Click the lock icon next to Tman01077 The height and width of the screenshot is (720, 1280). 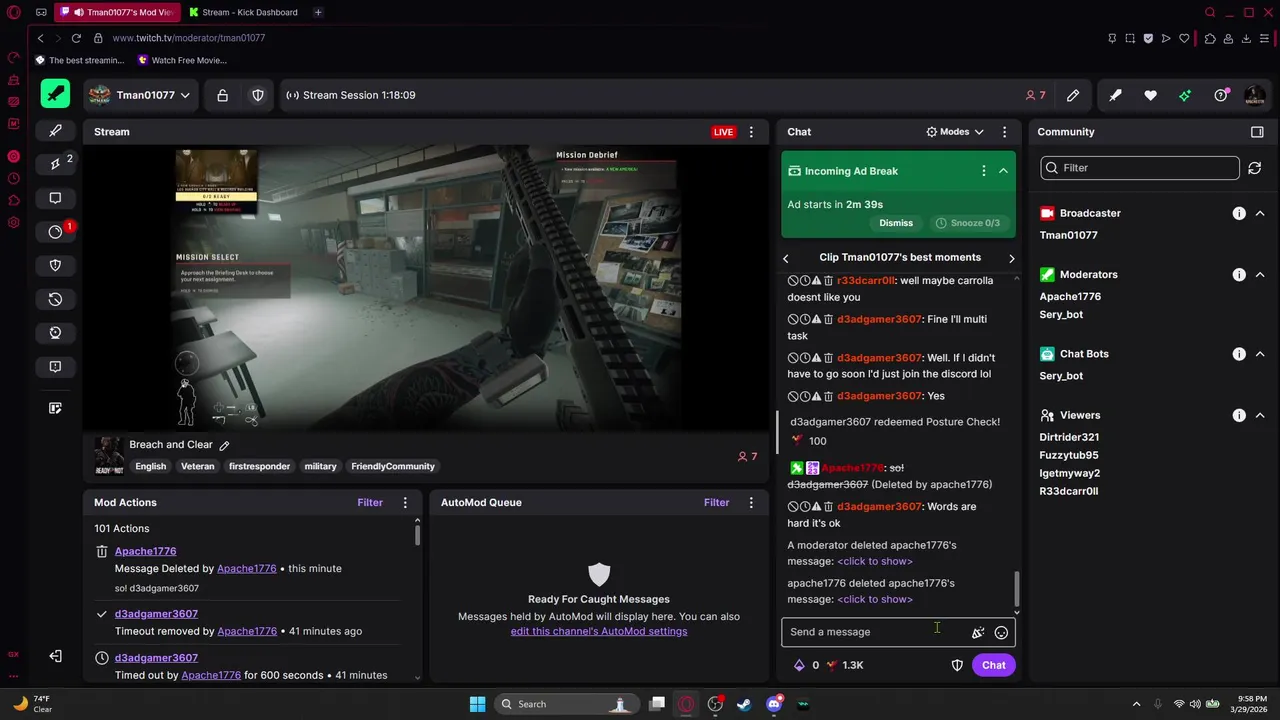(223, 95)
